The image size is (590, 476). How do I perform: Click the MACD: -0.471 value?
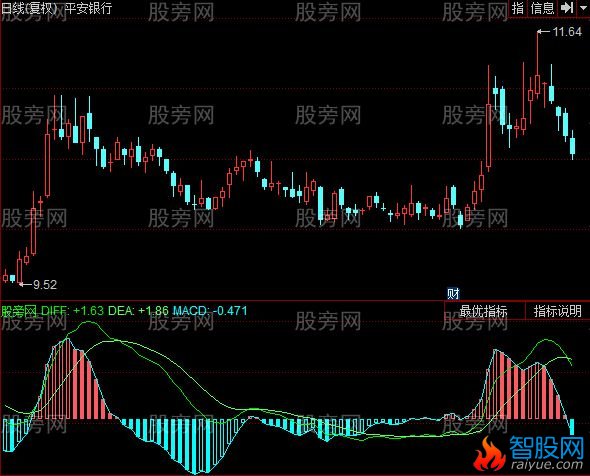point(210,311)
